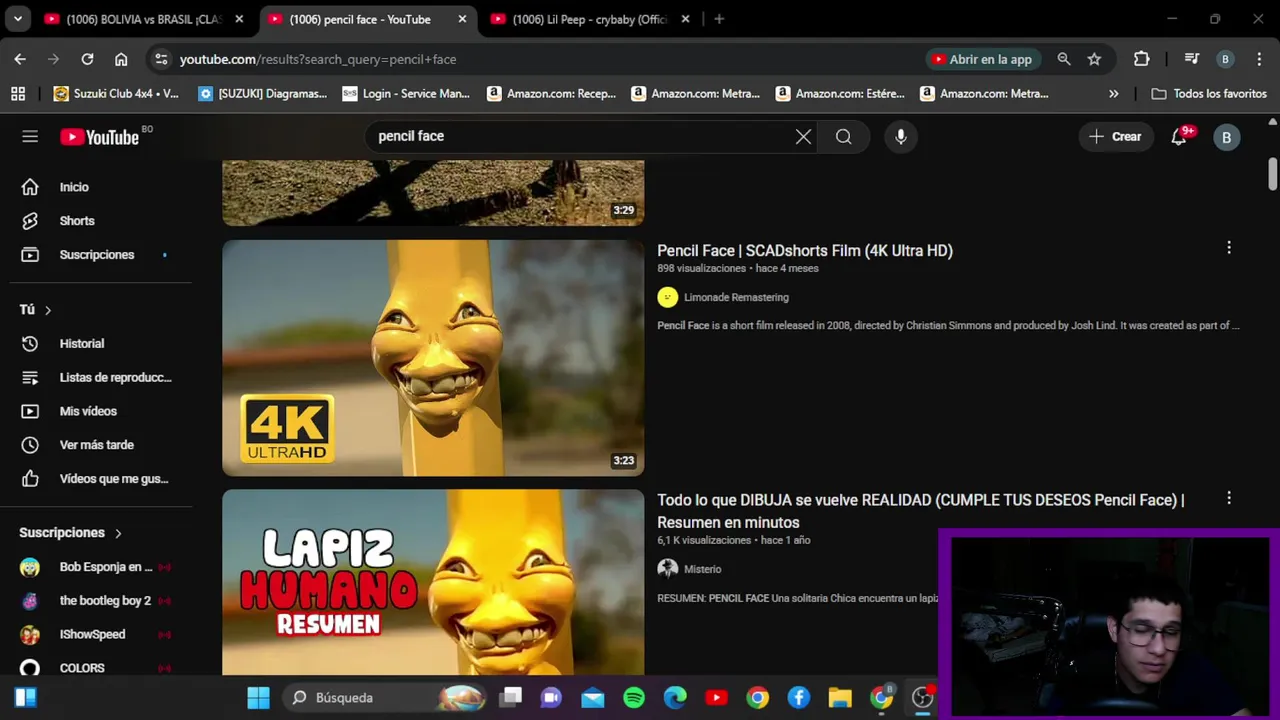Show more bookmarks chevron
The image size is (1280, 720).
[1114, 93]
